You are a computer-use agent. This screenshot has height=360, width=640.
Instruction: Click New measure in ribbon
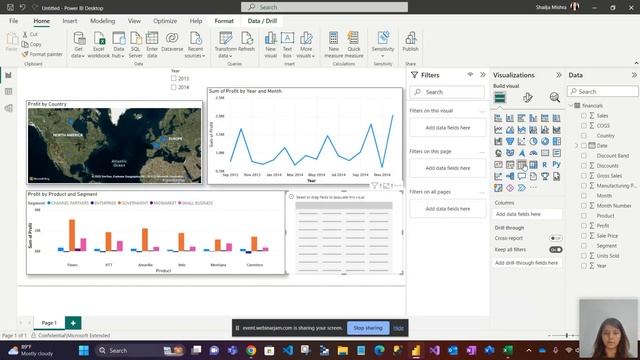pos(333,45)
